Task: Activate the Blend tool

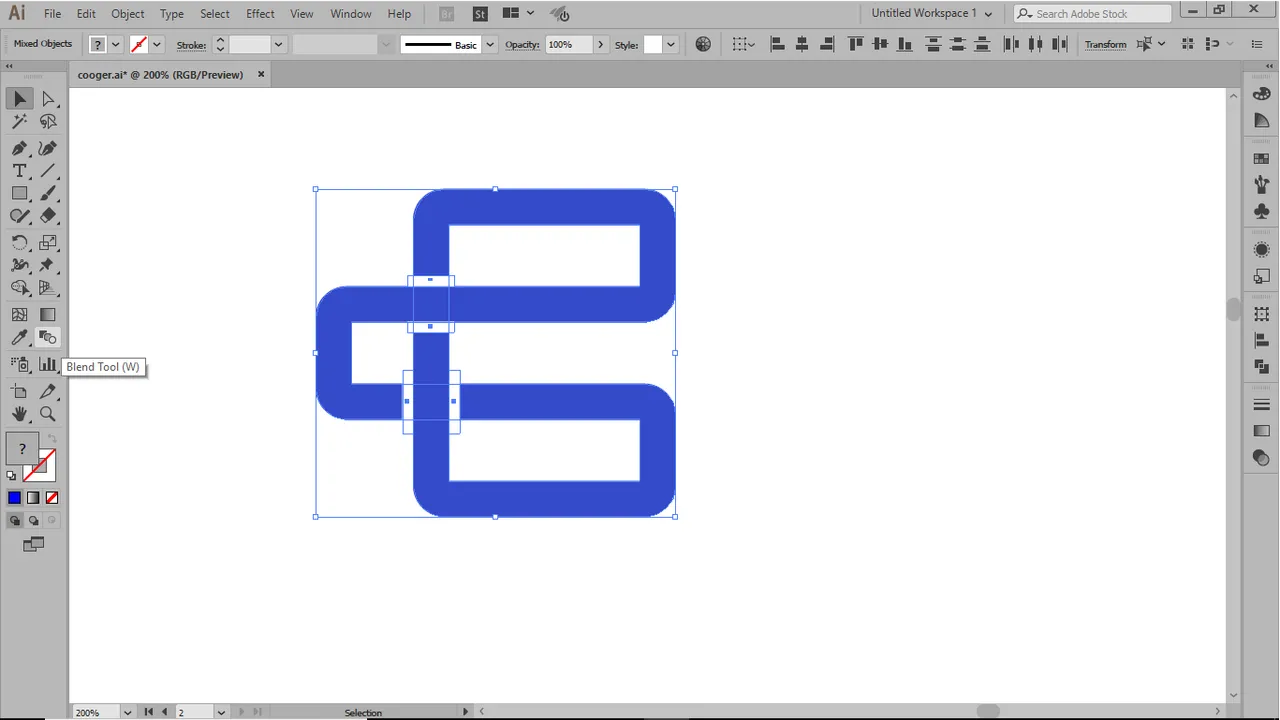Action: pos(48,338)
